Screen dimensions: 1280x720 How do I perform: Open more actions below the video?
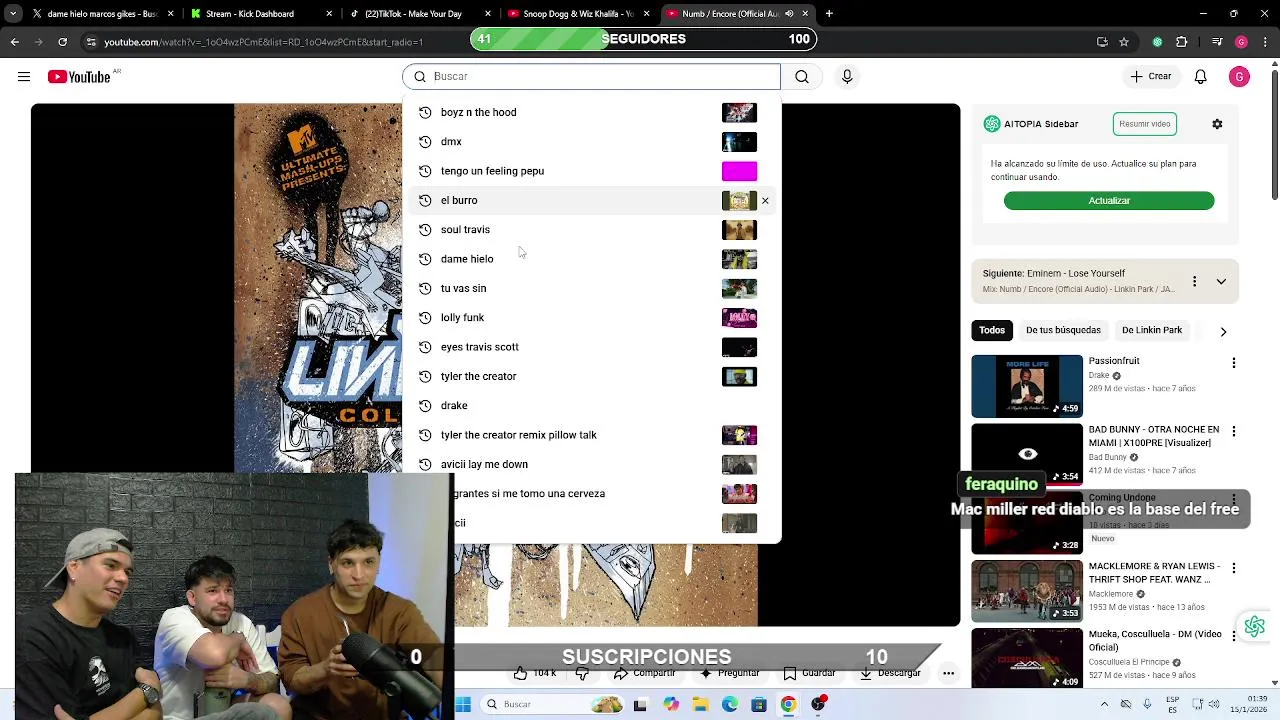coord(948,673)
